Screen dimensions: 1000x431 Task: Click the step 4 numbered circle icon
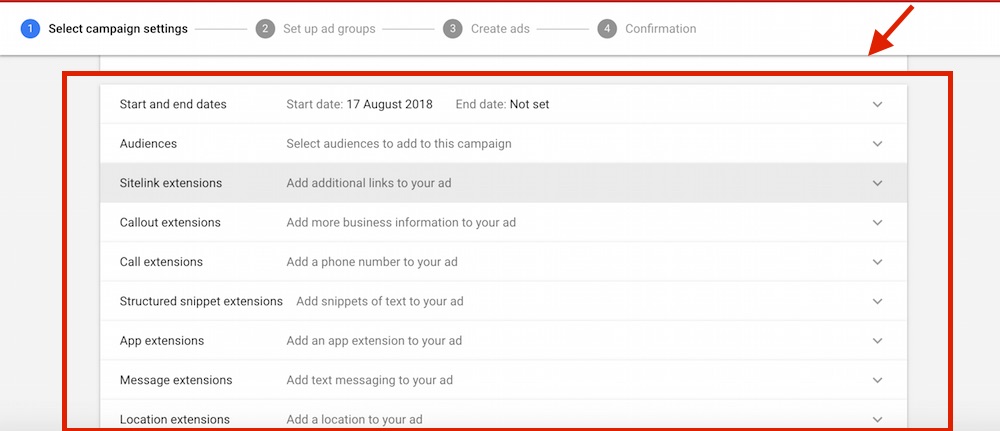pyautogui.click(x=607, y=29)
